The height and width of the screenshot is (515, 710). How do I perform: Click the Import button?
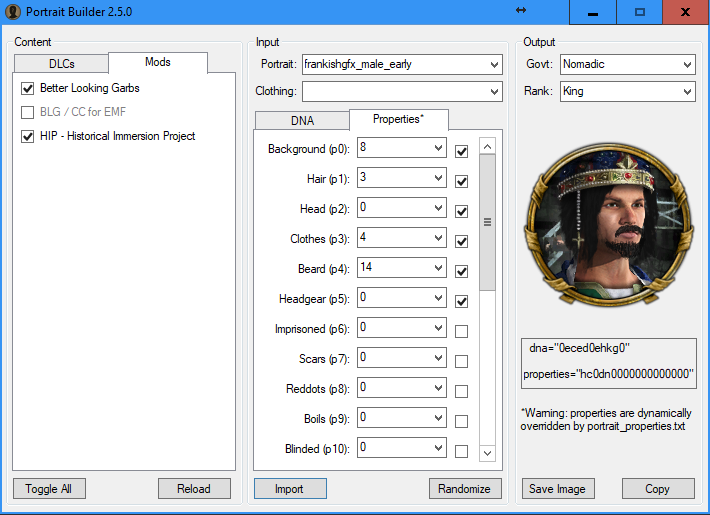coord(290,489)
